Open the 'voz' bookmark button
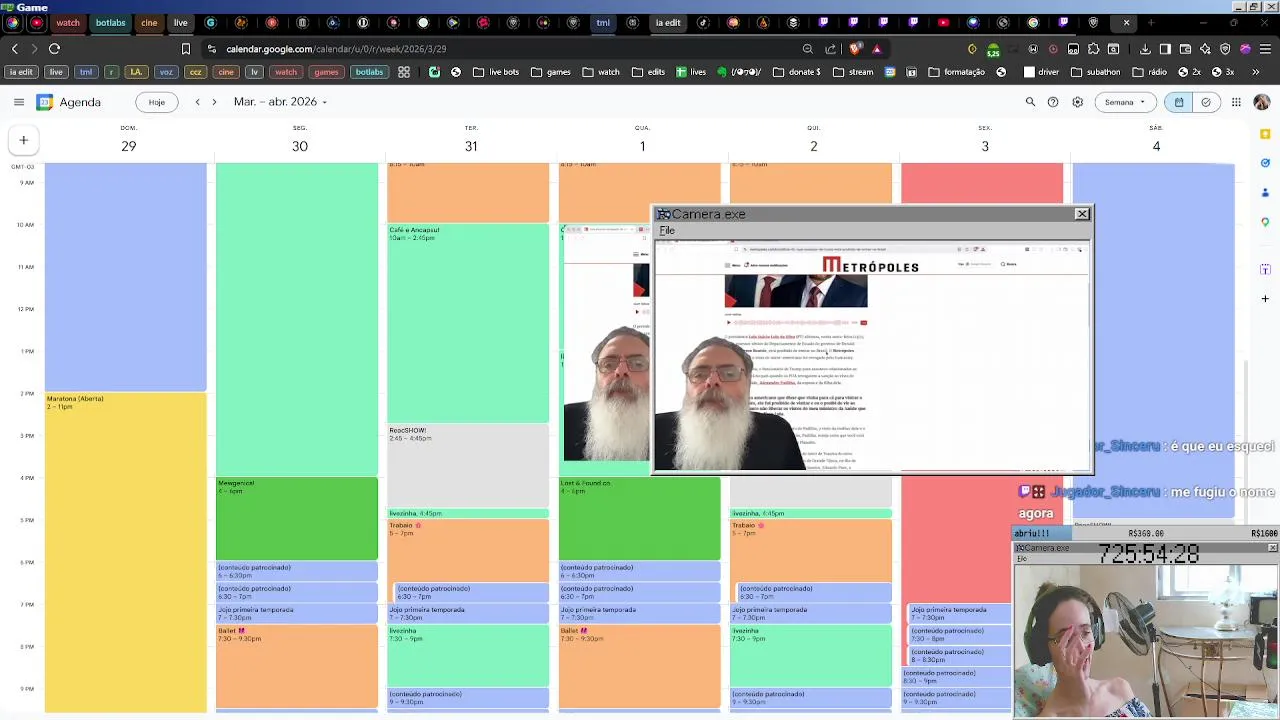 (166, 72)
